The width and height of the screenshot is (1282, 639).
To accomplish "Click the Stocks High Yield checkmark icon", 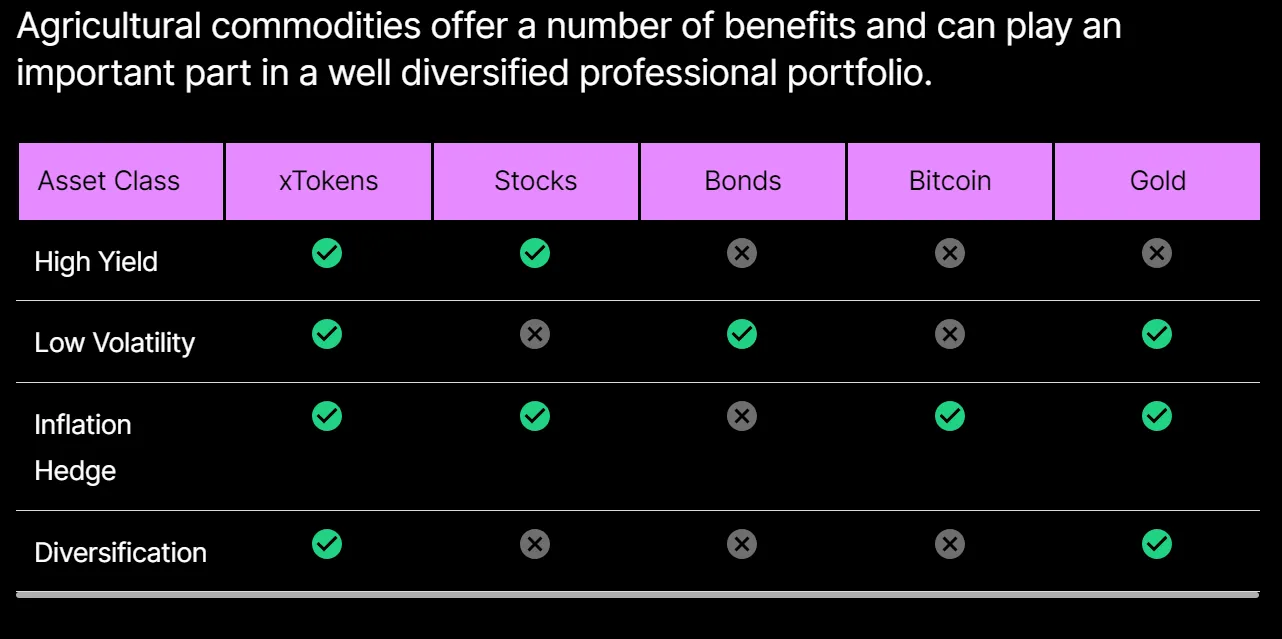I will pyautogui.click(x=535, y=253).
